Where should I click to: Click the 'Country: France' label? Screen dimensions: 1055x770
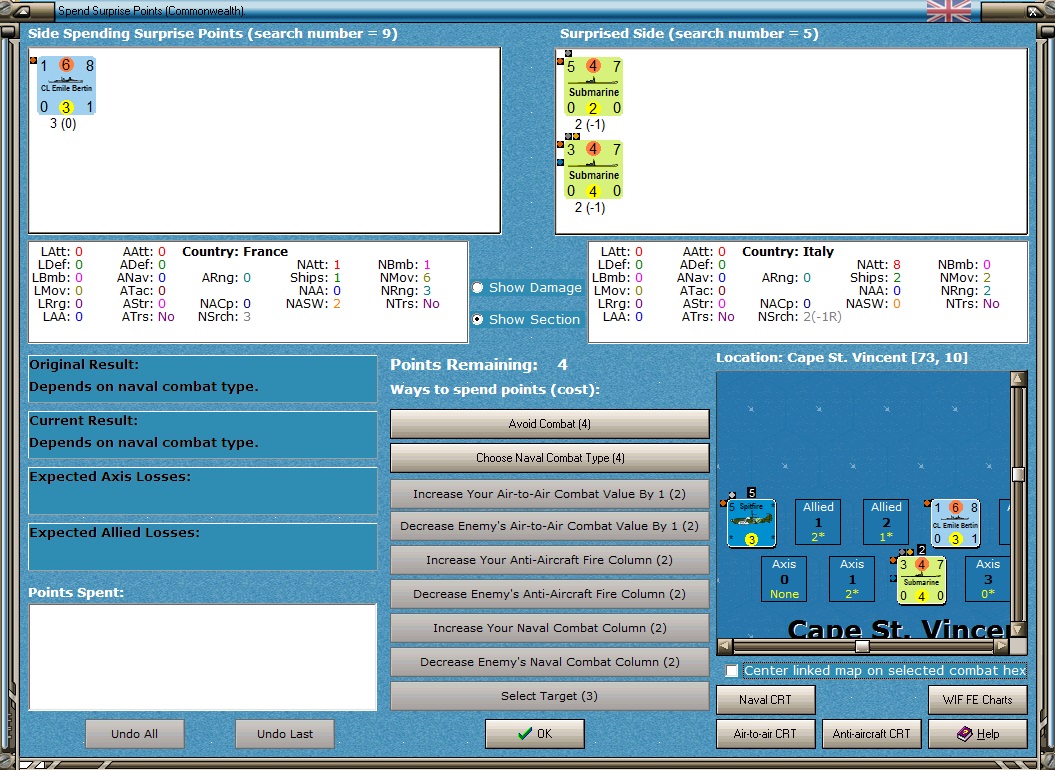click(x=235, y=252)
